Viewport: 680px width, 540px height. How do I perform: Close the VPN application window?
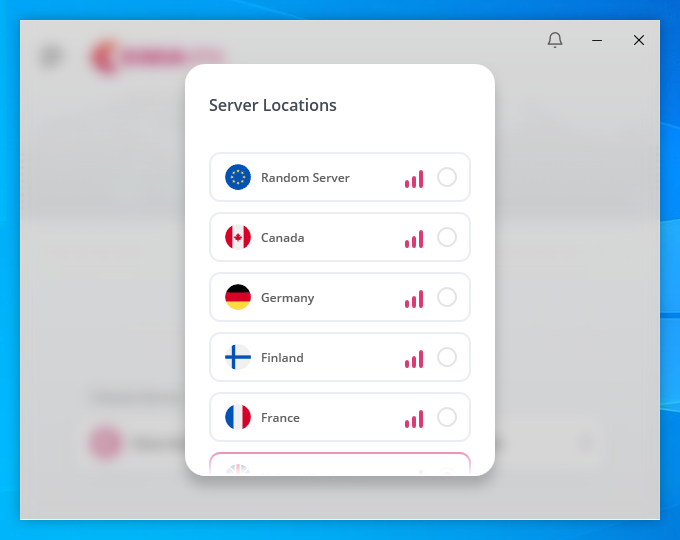point(639,40)
